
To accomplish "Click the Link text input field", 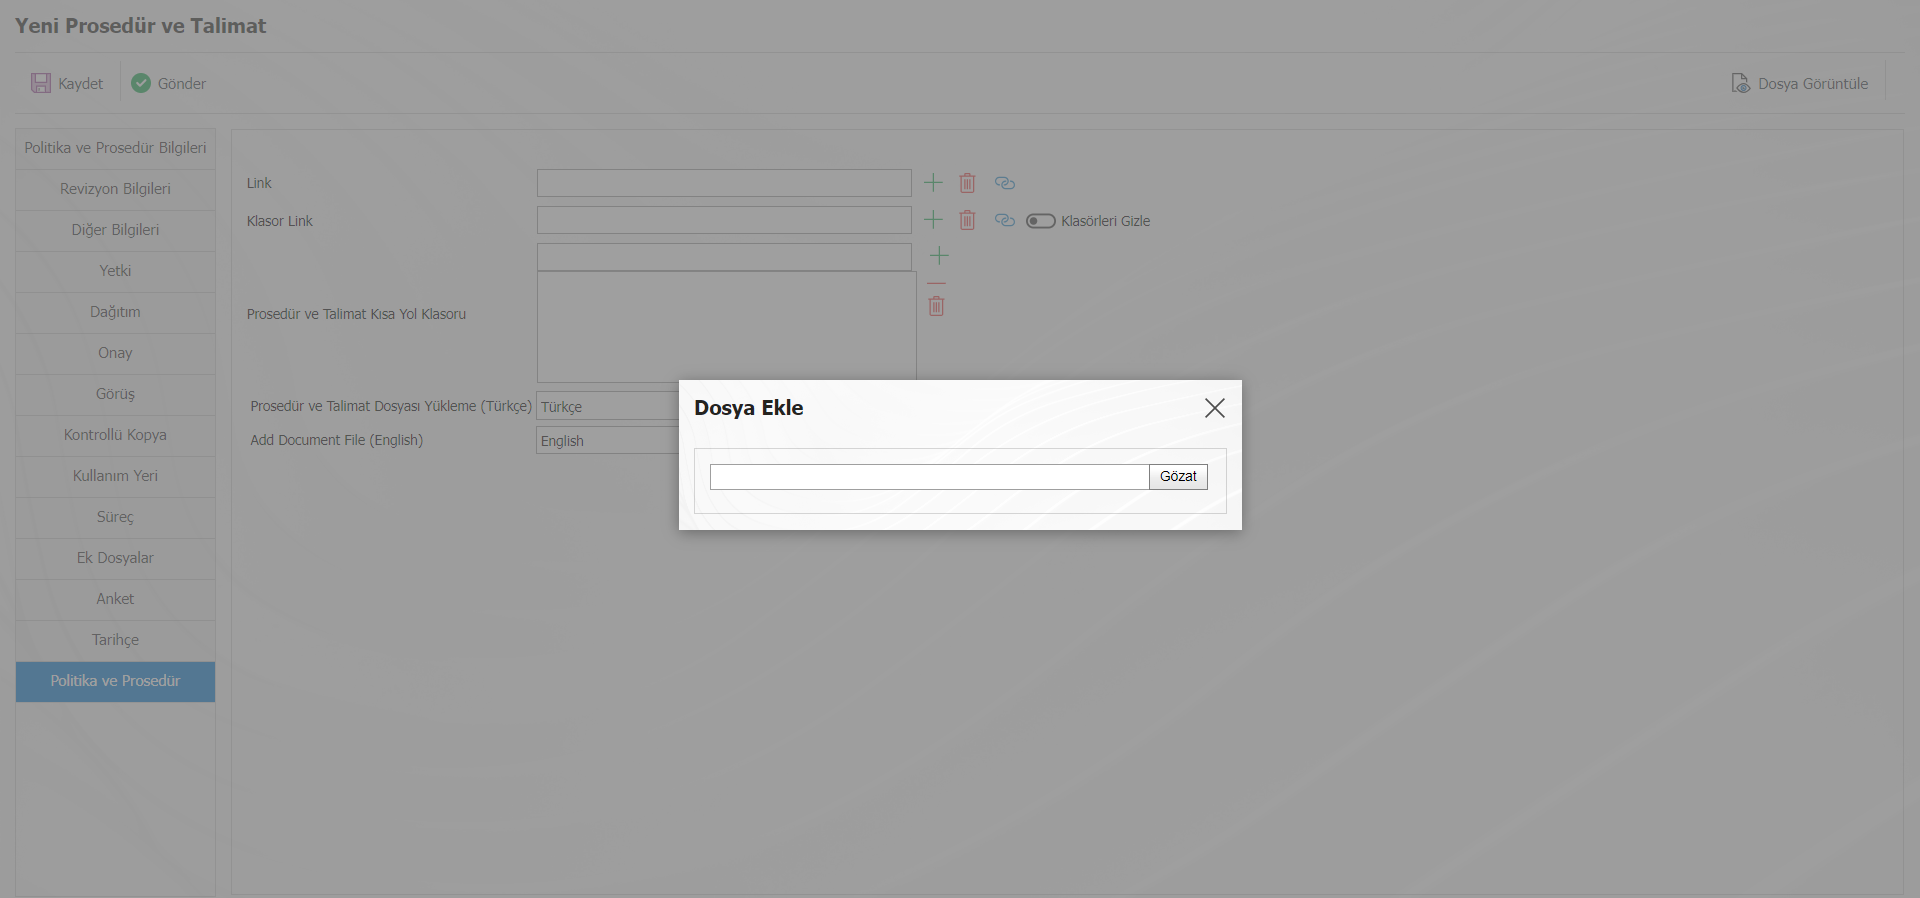I will (724, 183).
